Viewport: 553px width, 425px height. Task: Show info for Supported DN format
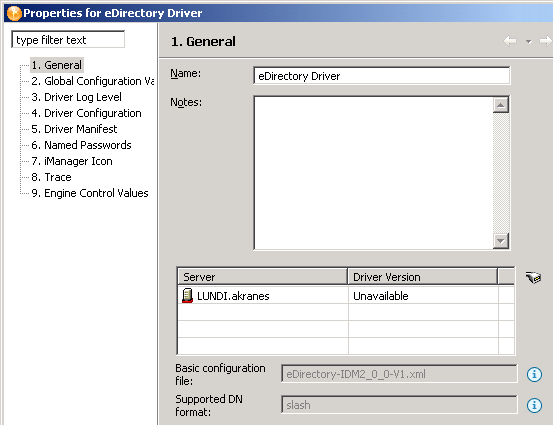click(x=534, y=405)
